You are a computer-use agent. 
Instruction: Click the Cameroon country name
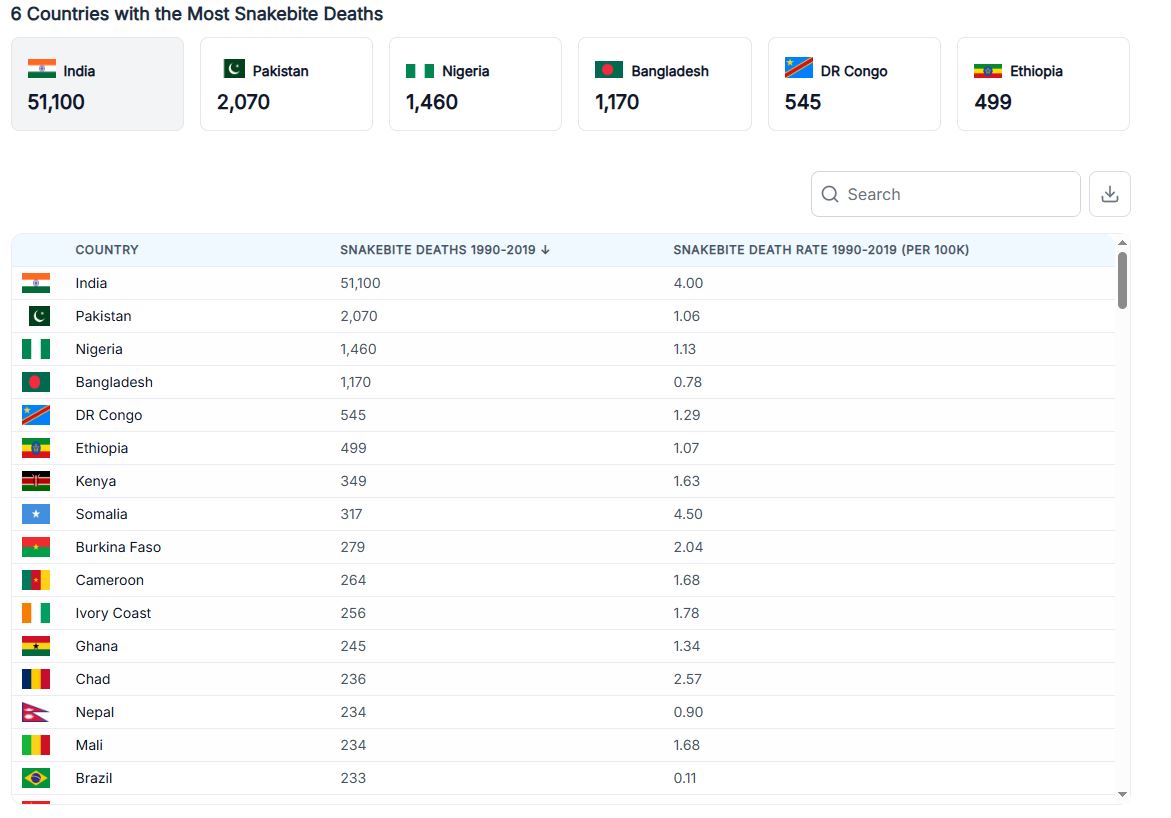(x=110, y=580)
